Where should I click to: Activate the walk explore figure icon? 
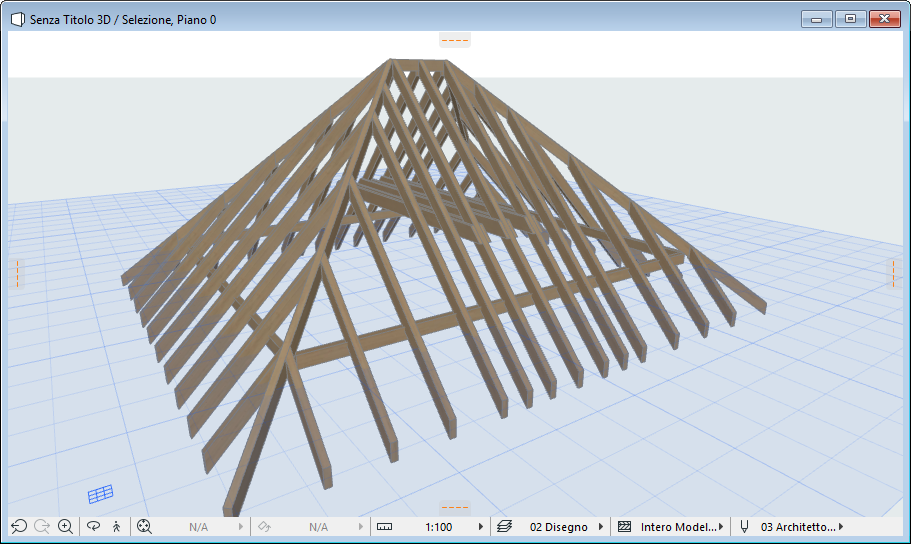click(x=116, y=526)
